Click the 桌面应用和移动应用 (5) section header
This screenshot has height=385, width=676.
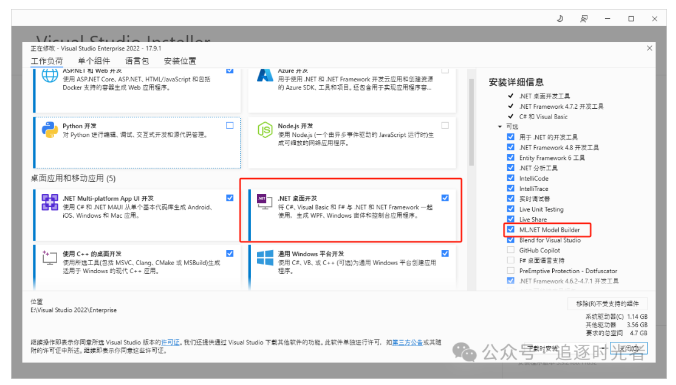coord(73,178)
